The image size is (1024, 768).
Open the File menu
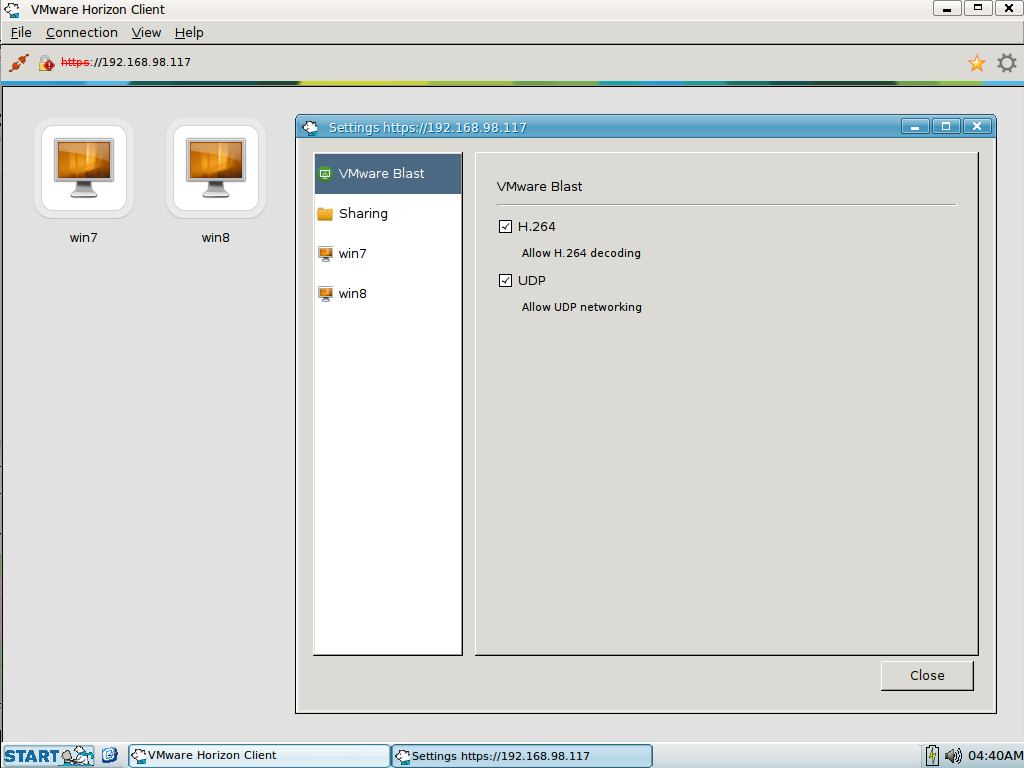point(20,32)
